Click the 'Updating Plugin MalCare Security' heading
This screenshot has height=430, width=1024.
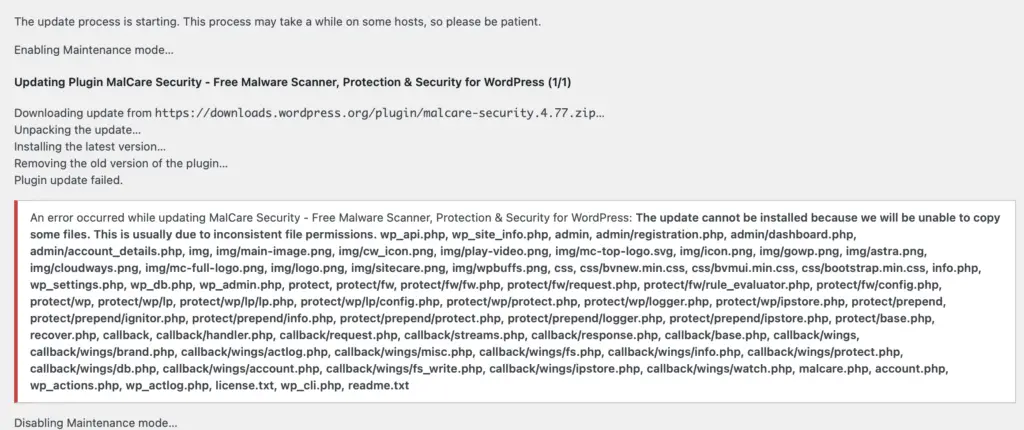pos(293,82)
